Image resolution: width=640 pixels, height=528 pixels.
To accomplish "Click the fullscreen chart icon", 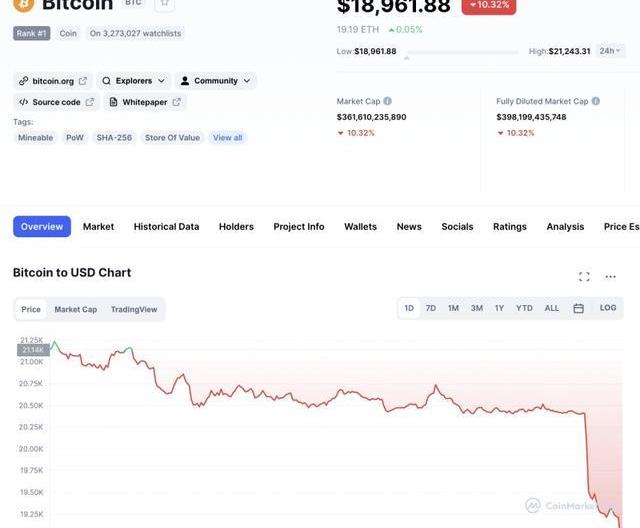I will (x=584, y=276).
